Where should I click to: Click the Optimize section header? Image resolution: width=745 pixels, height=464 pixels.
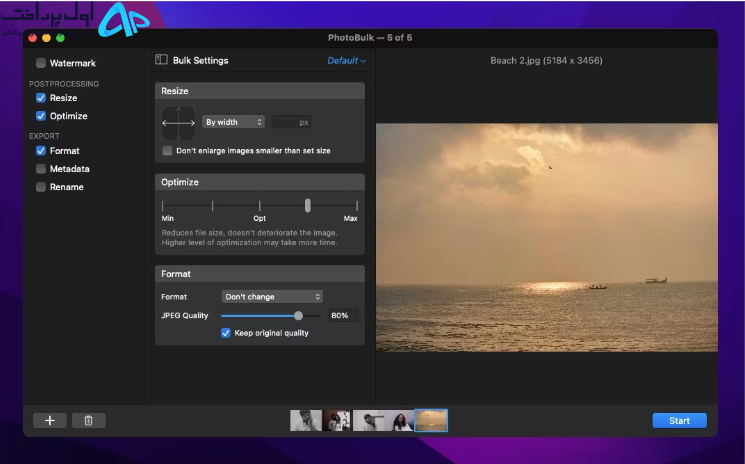260,182
